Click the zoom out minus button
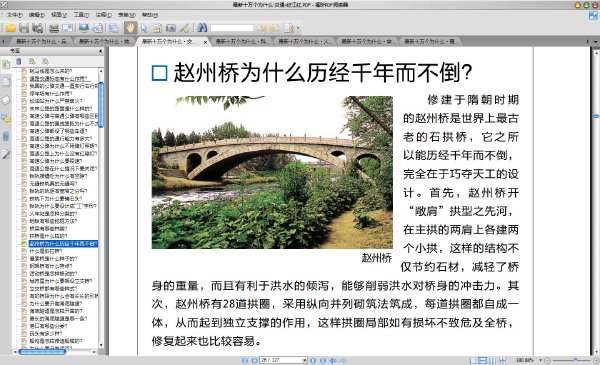 [547, 360]
